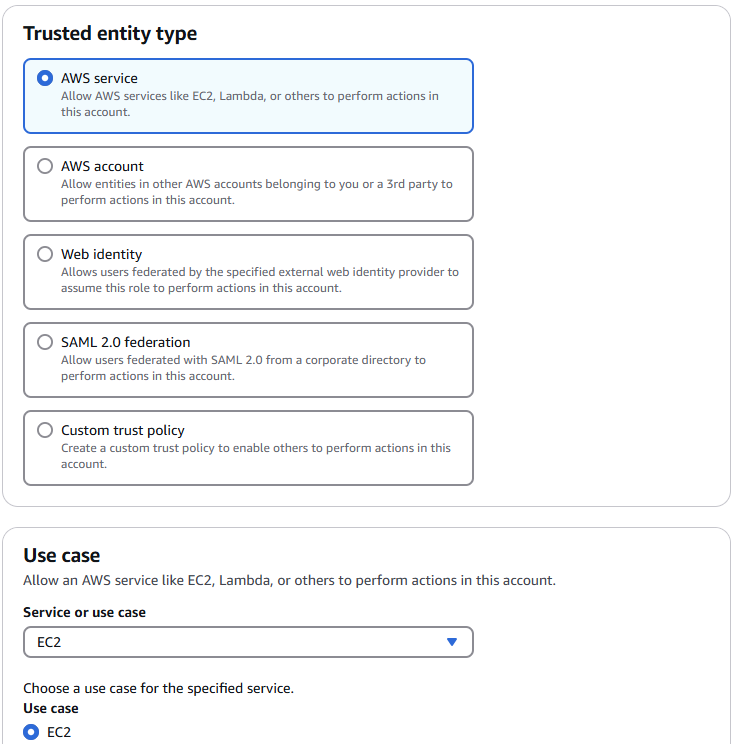This screenshot has height=744, width=737.
Task: Click the Web identity option card description
Action: pos(260,280)
